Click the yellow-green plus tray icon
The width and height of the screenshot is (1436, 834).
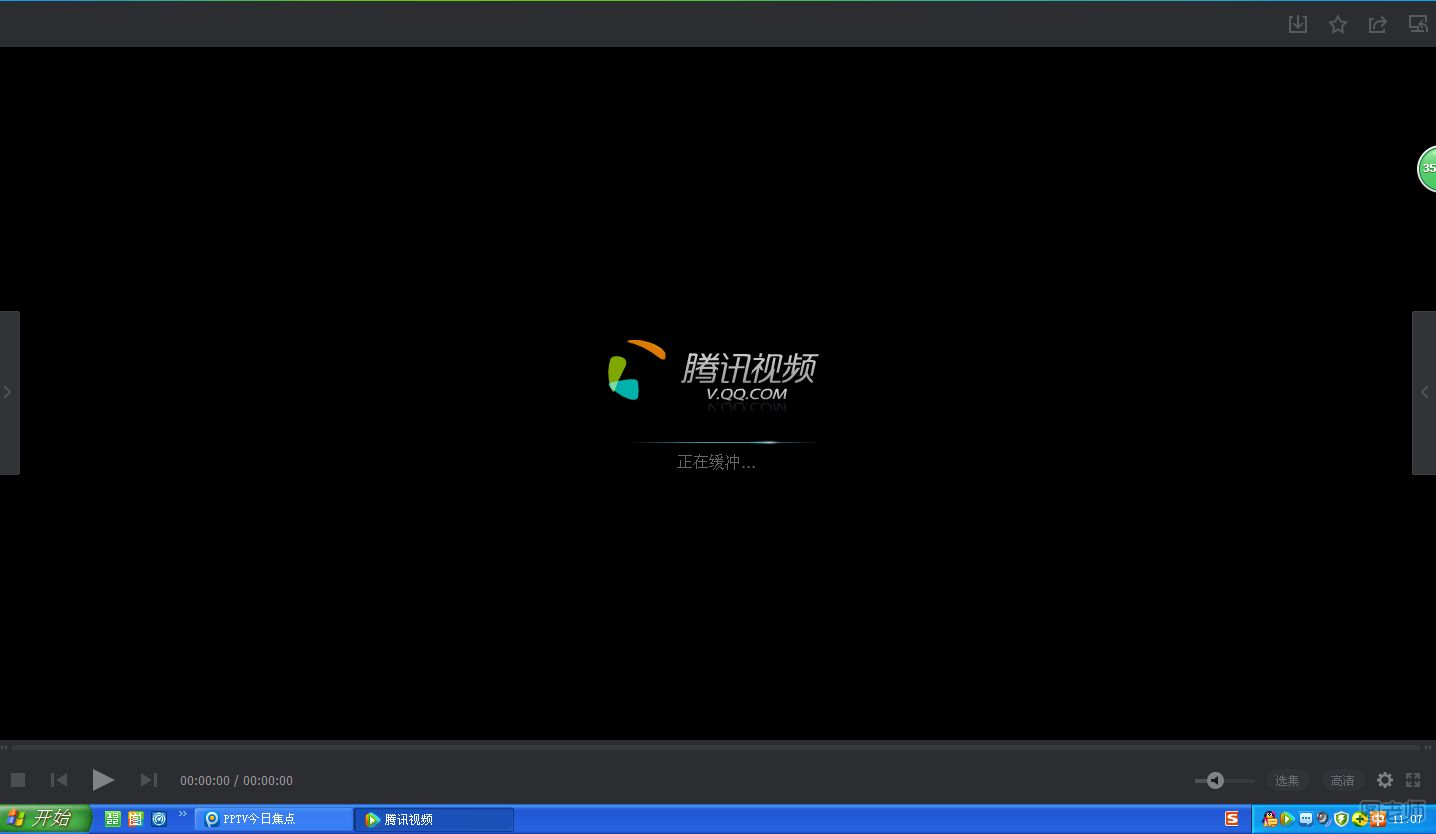click(1359, 819)
